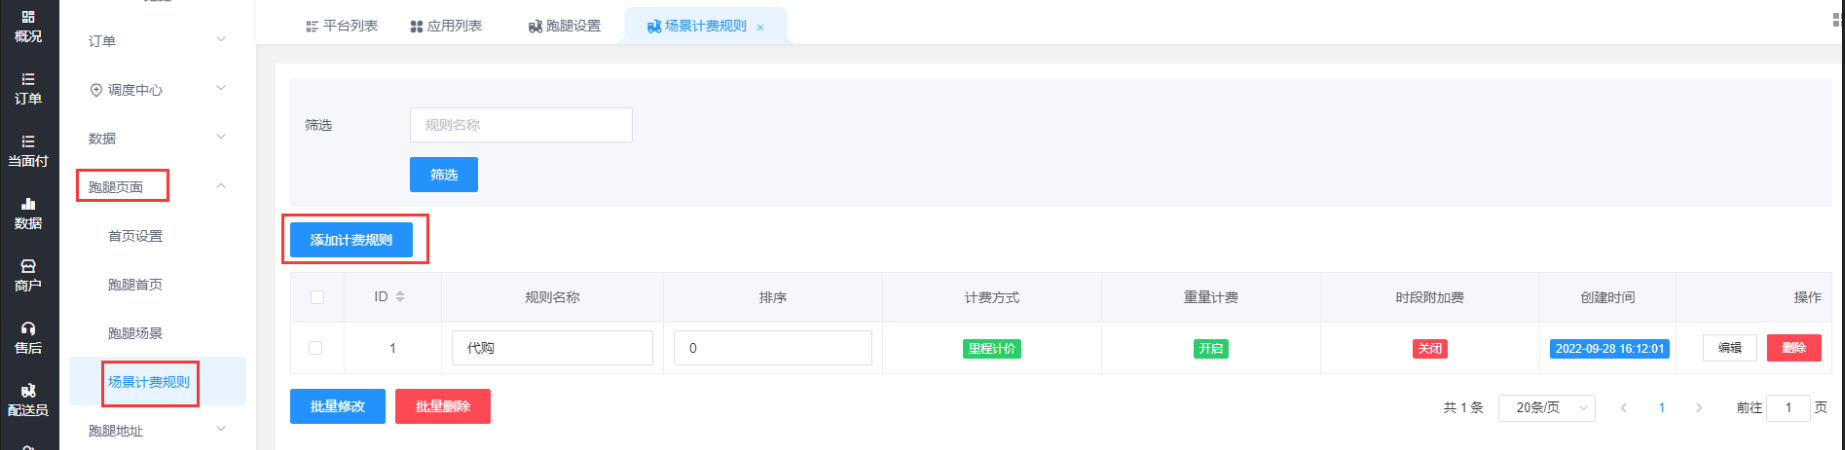Image resolution: width=1845 pixels, height=450 pixels.
Task: Open the 售后 headset icon
Action: point(28,328)
